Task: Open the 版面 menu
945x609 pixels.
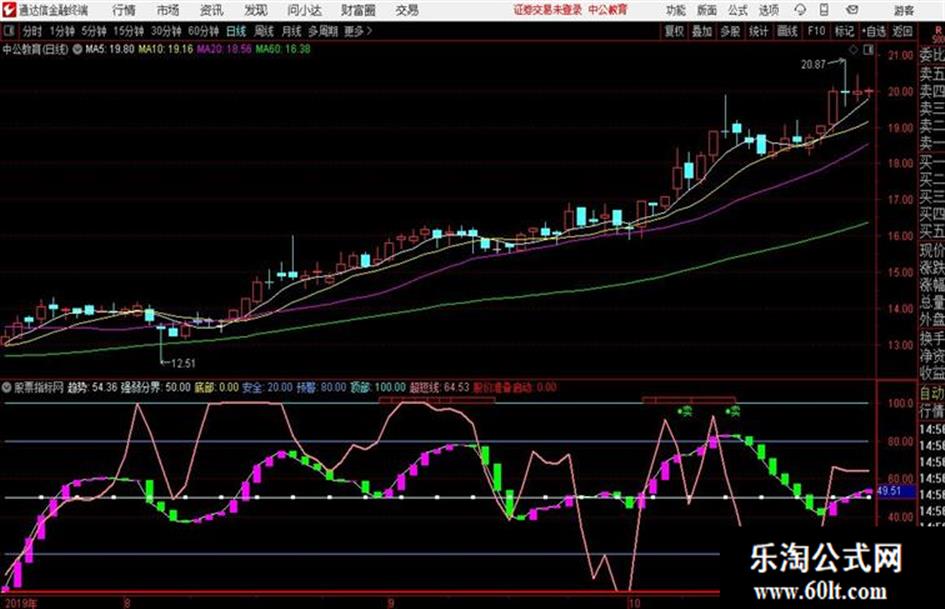Action: pyautogui.click(x=706, y=11)
